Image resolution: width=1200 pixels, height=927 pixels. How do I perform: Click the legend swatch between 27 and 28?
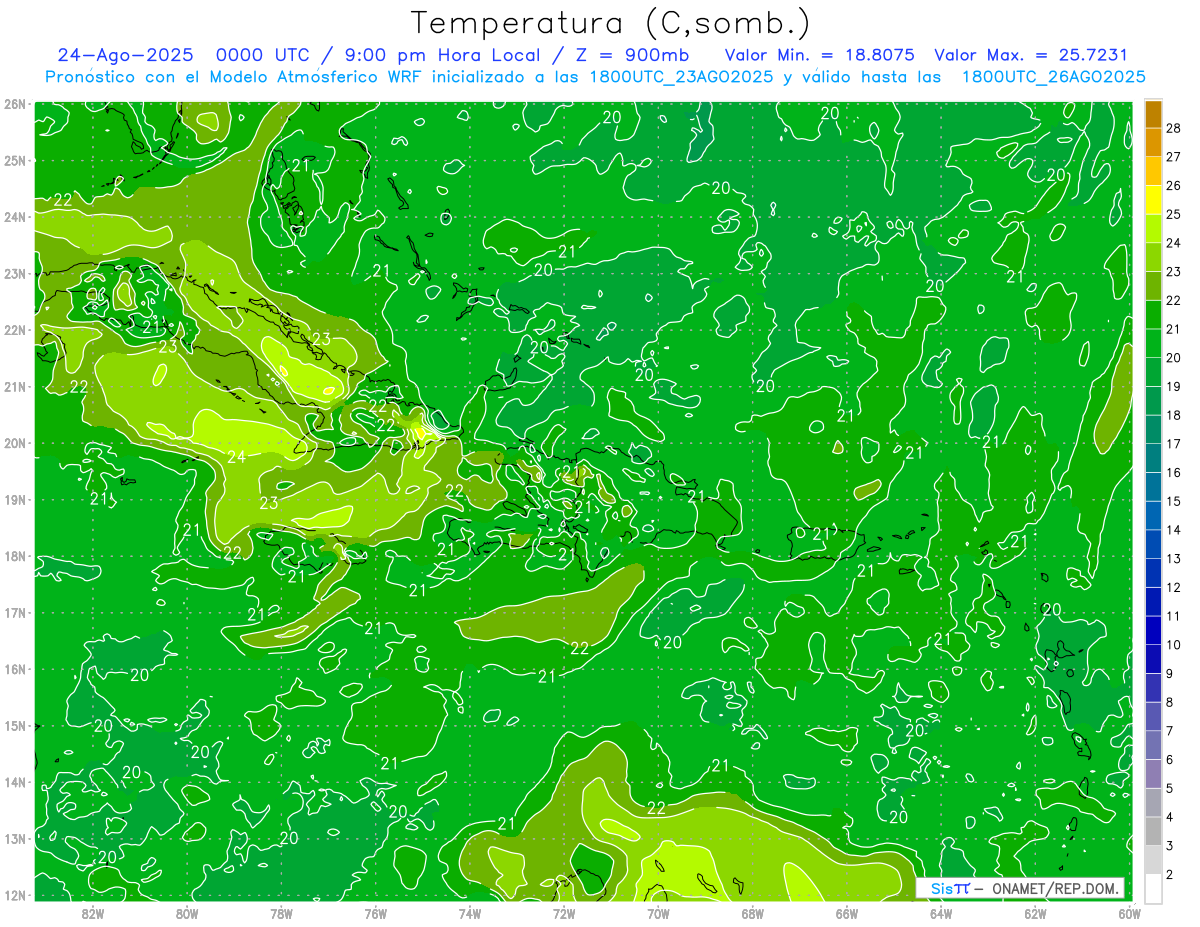point(1153,141)
